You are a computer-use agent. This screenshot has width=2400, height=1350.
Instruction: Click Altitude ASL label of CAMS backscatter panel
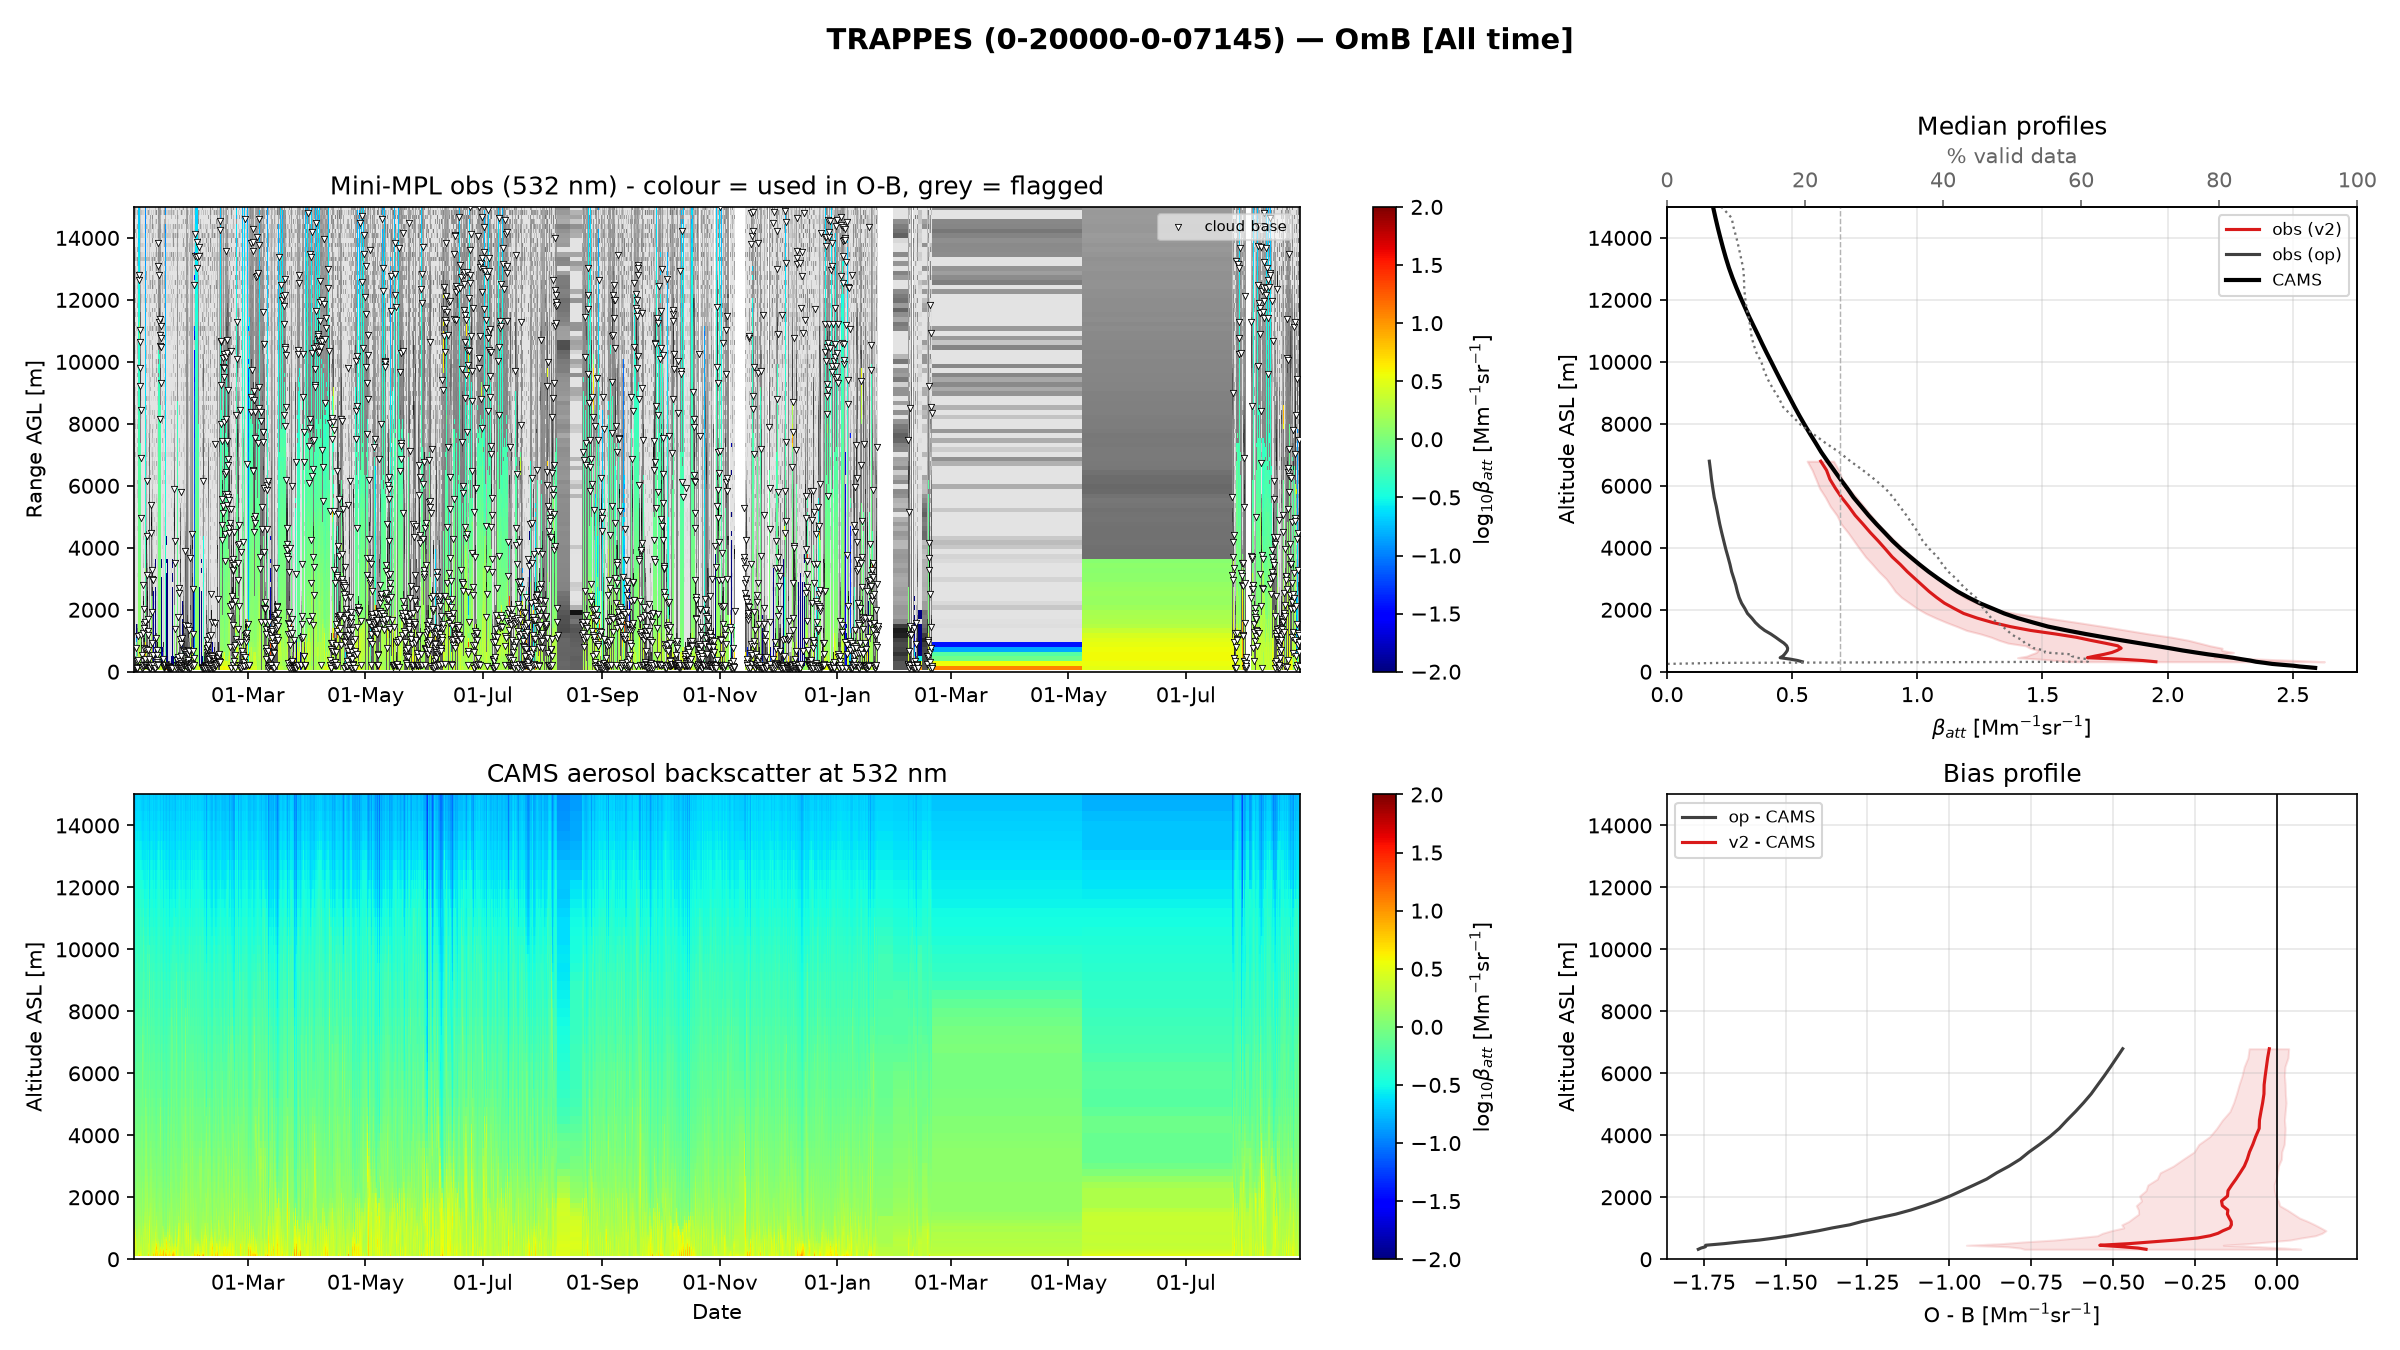[x=35, y=1027]
